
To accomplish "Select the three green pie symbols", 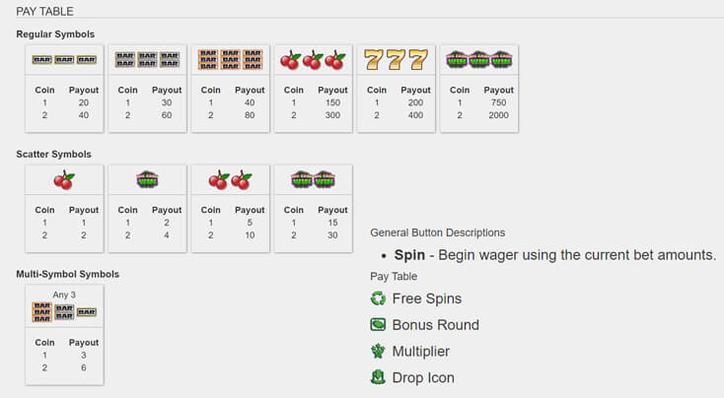I will point(479,60).
